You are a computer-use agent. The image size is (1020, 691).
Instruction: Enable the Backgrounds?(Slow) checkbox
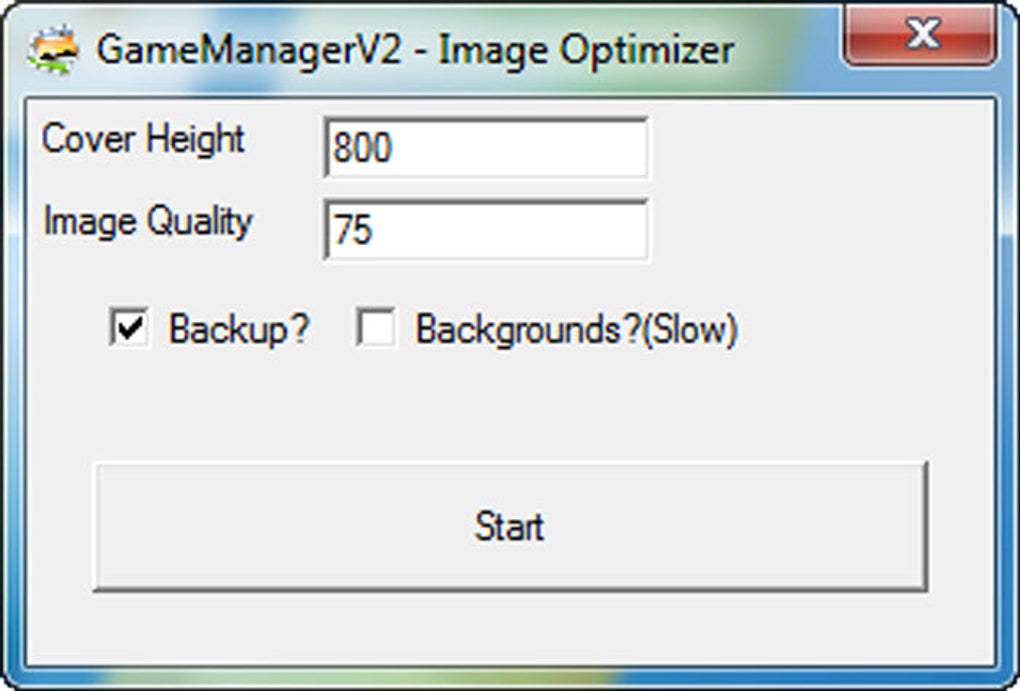[x=376, y=327]
